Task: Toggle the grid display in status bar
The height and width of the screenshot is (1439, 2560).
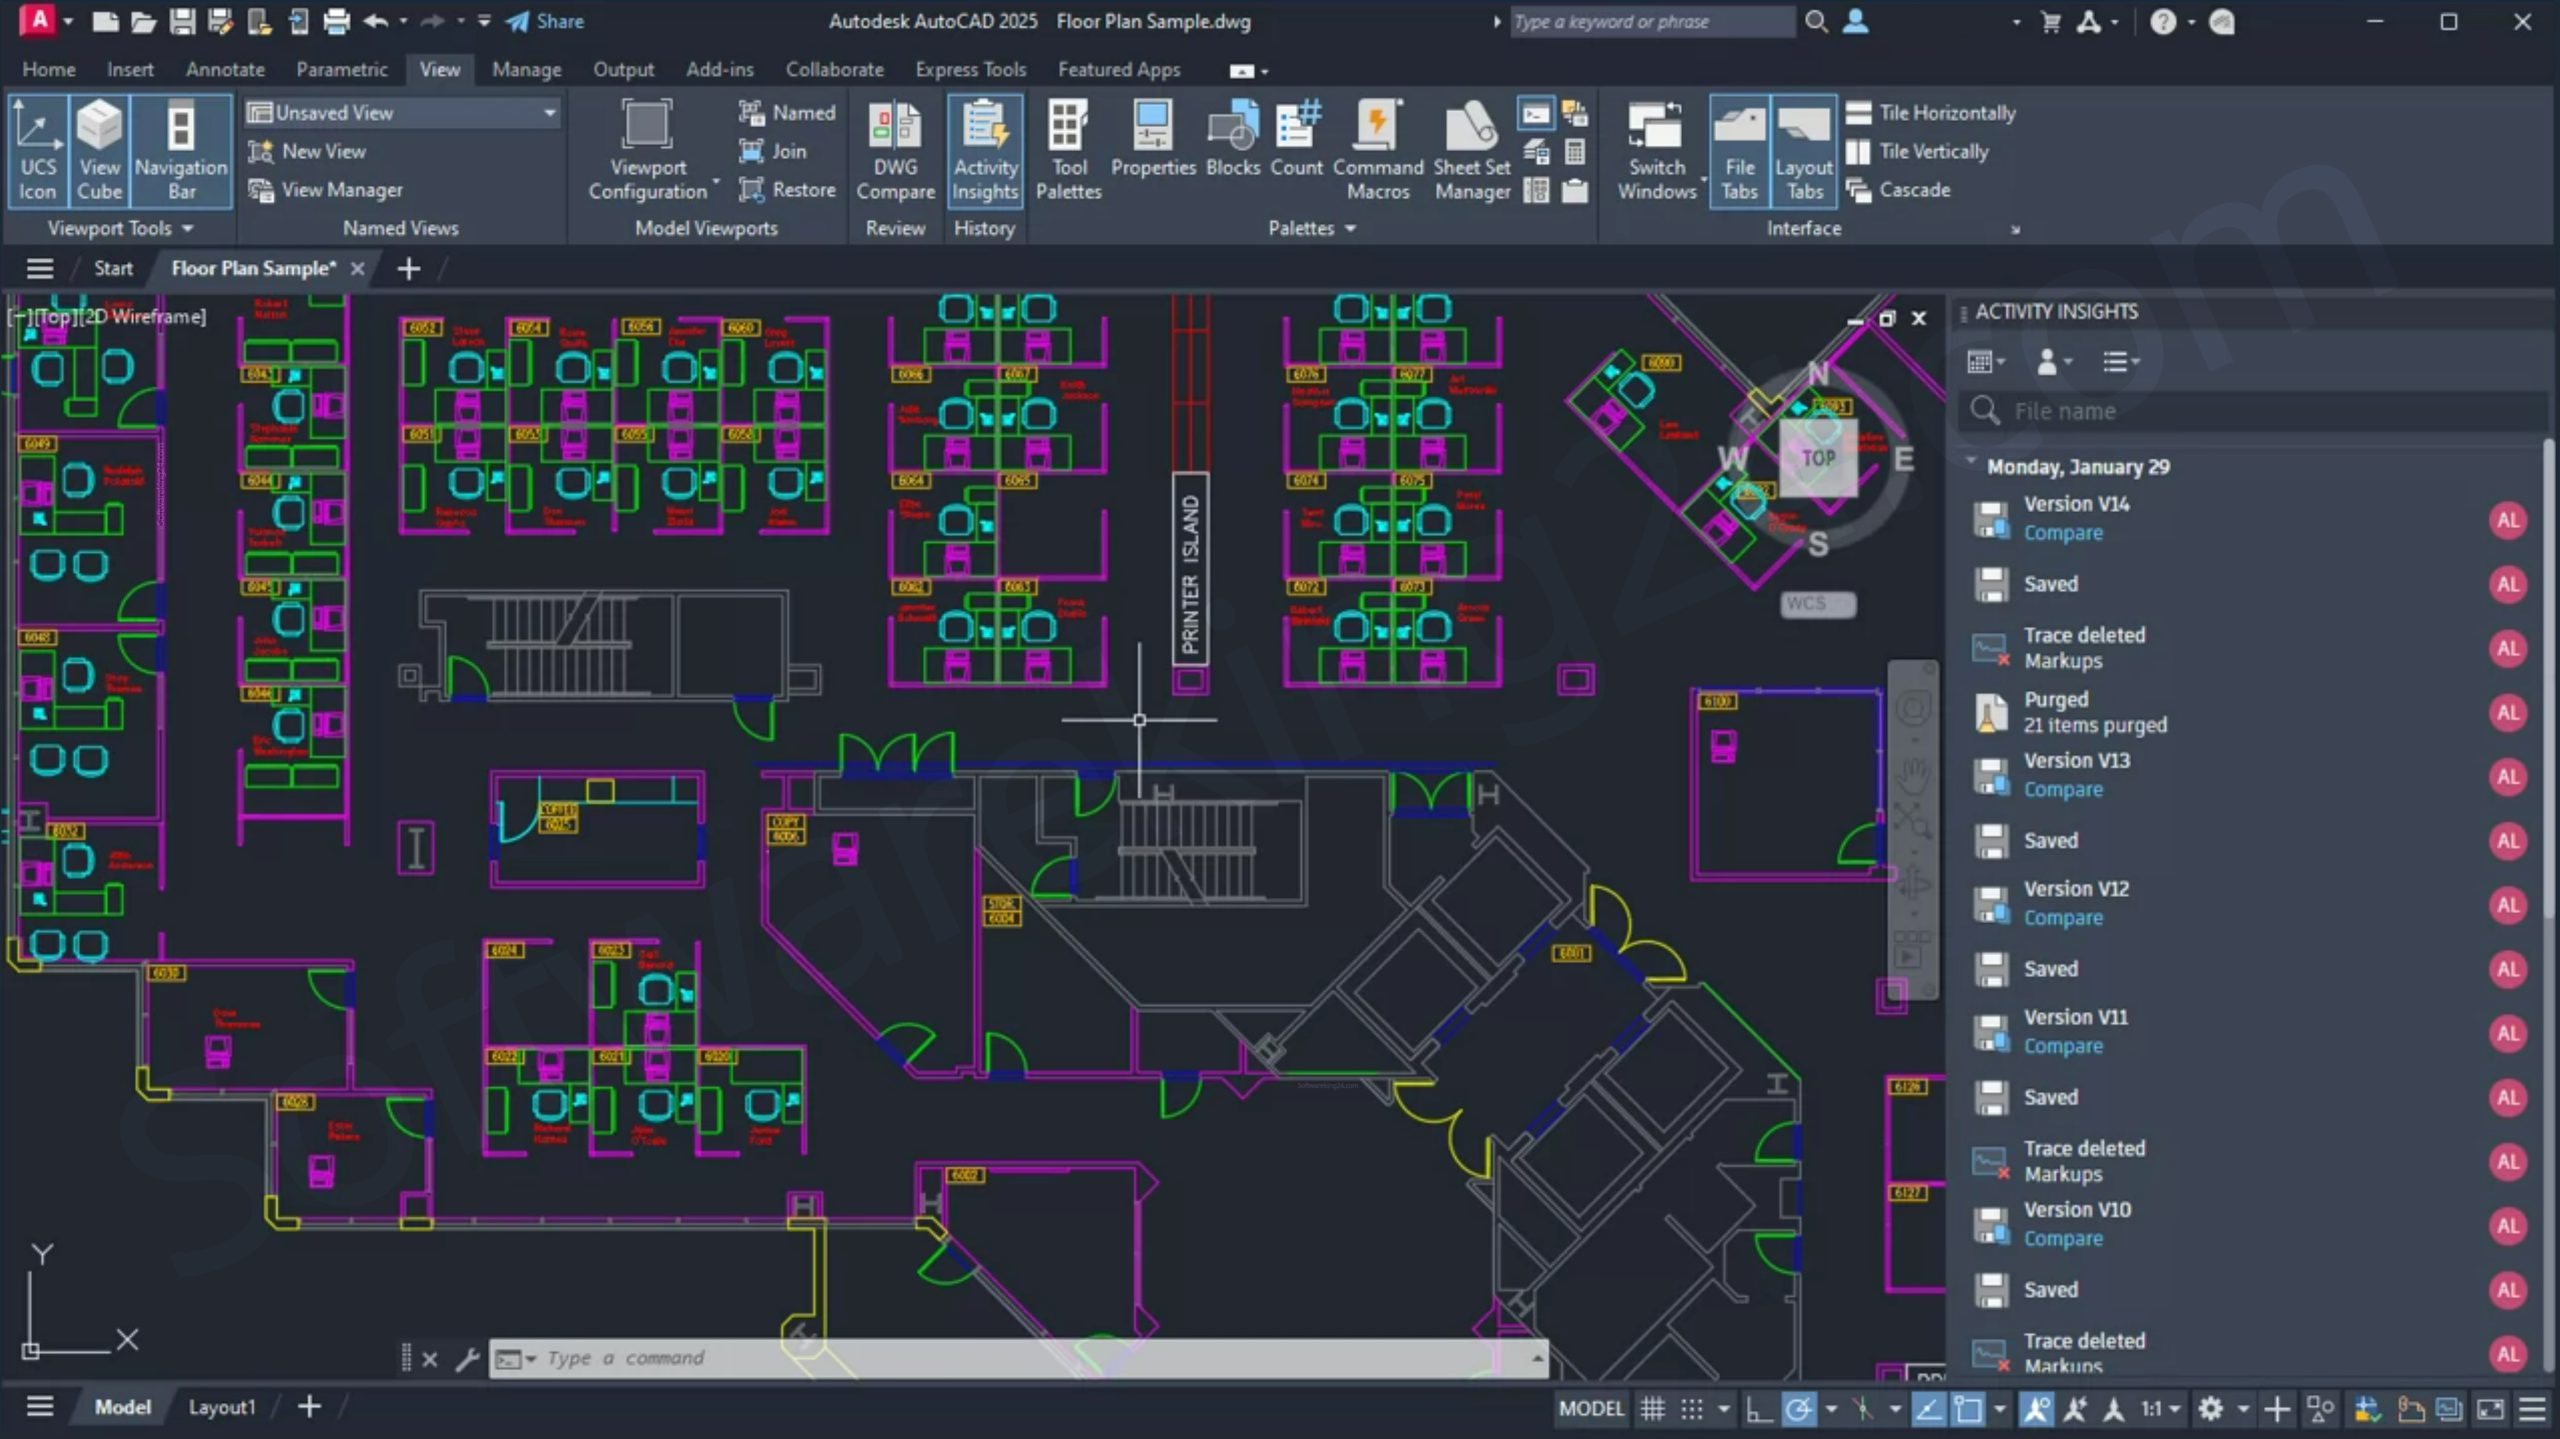Action: (x=1652, y=1409)
